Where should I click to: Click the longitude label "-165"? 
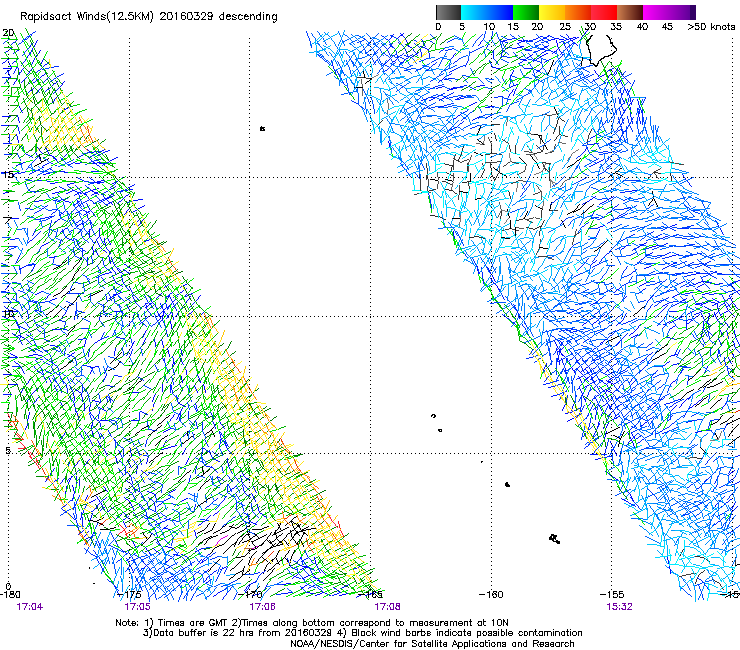[371, 595]
